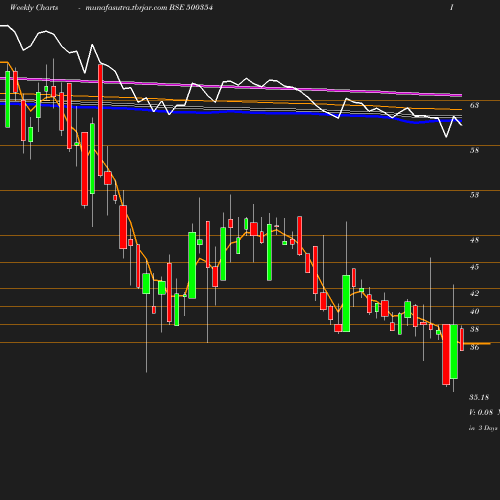
Task: Click the "Weekly Charts" title text
Action: click(34, 8)
